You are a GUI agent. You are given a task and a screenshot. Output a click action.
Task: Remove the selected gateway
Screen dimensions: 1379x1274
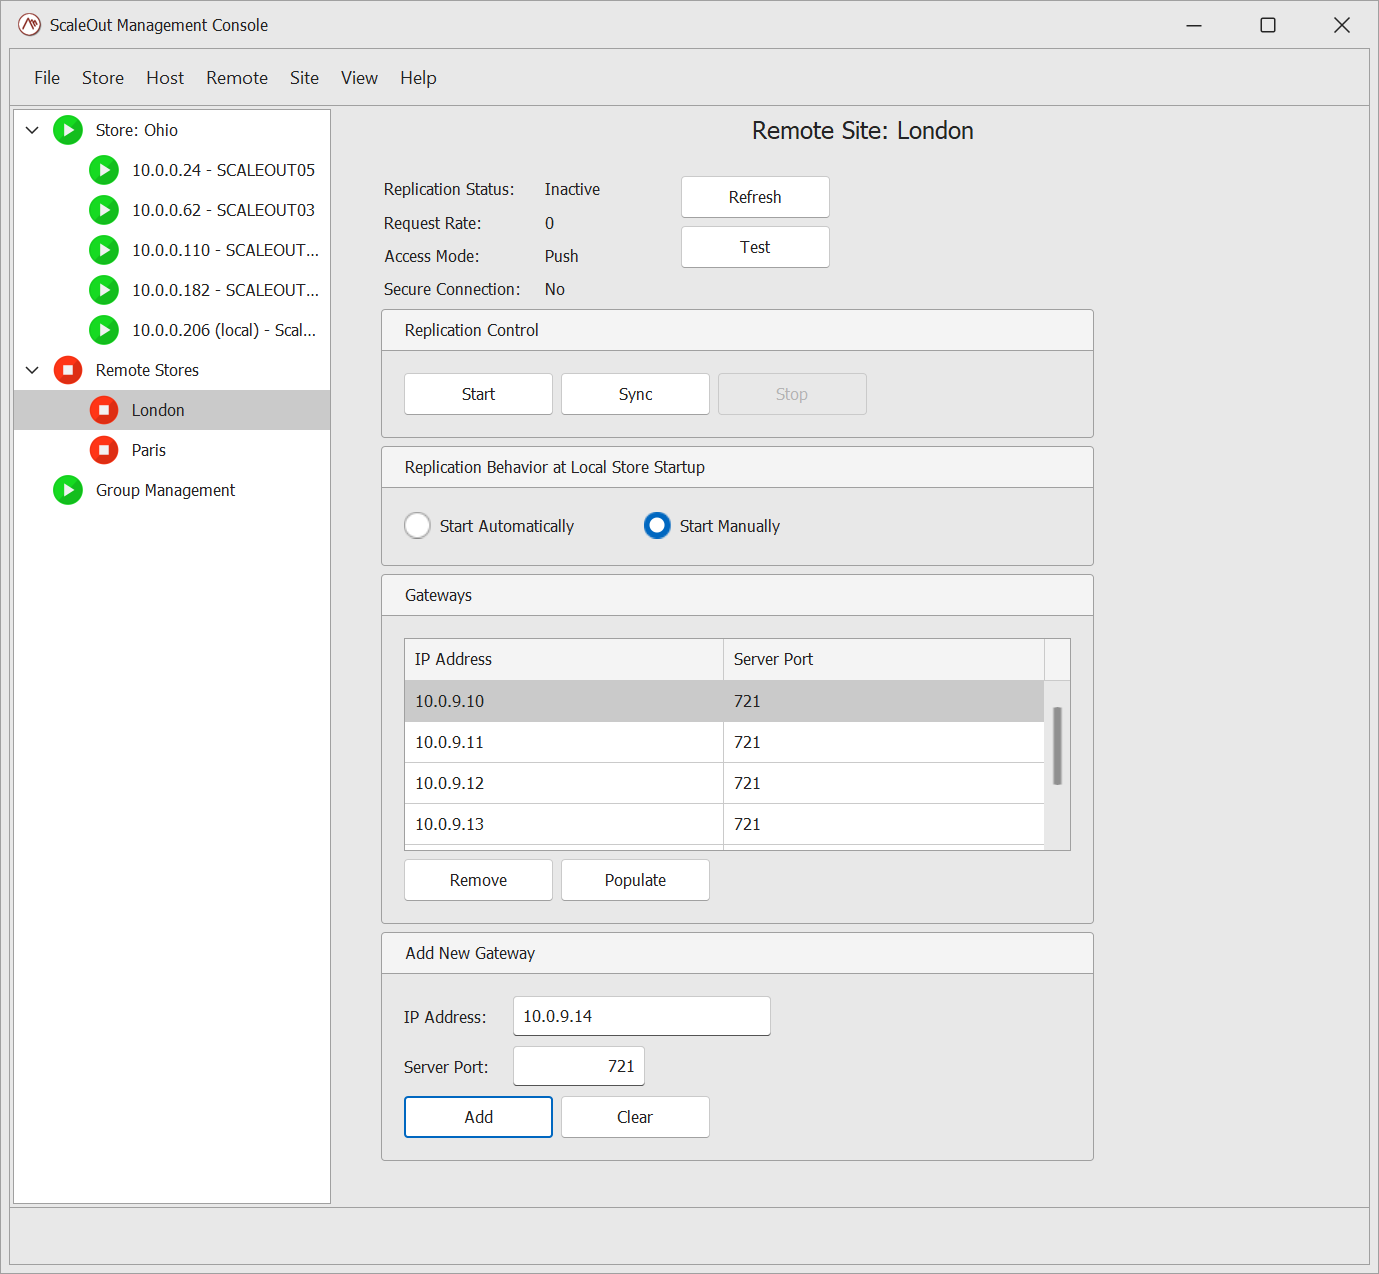[x=478, y=880]
